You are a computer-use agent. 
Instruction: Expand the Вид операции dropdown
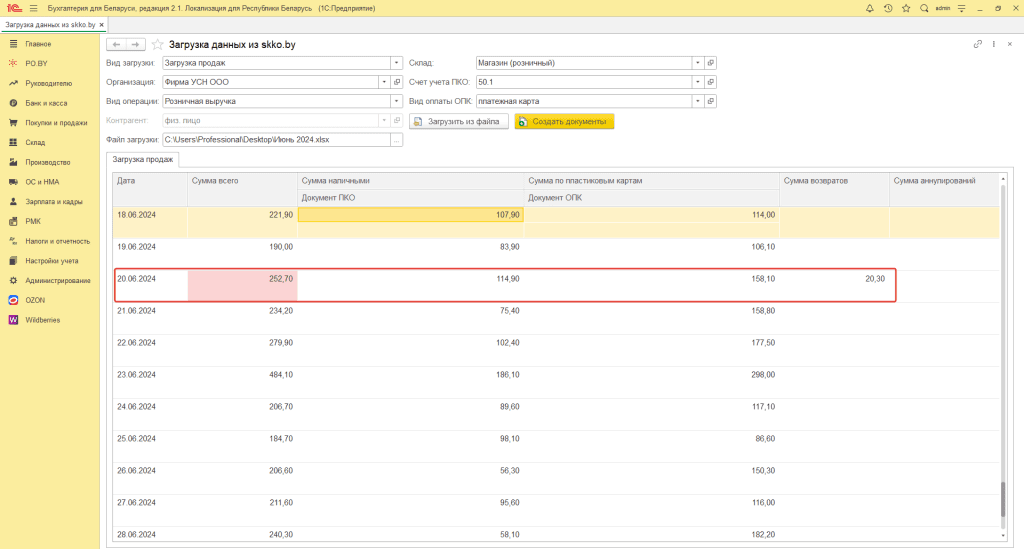click(397, 101)
